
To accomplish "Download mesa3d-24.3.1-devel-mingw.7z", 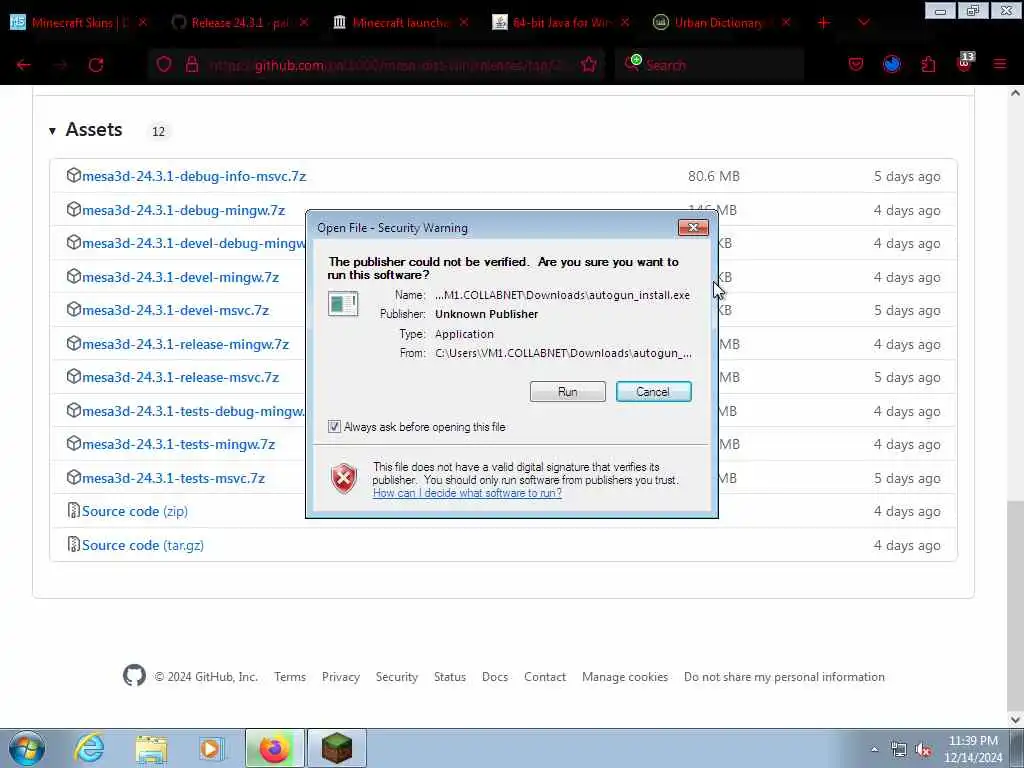I will pyautogui.click(x=180, y=278).
